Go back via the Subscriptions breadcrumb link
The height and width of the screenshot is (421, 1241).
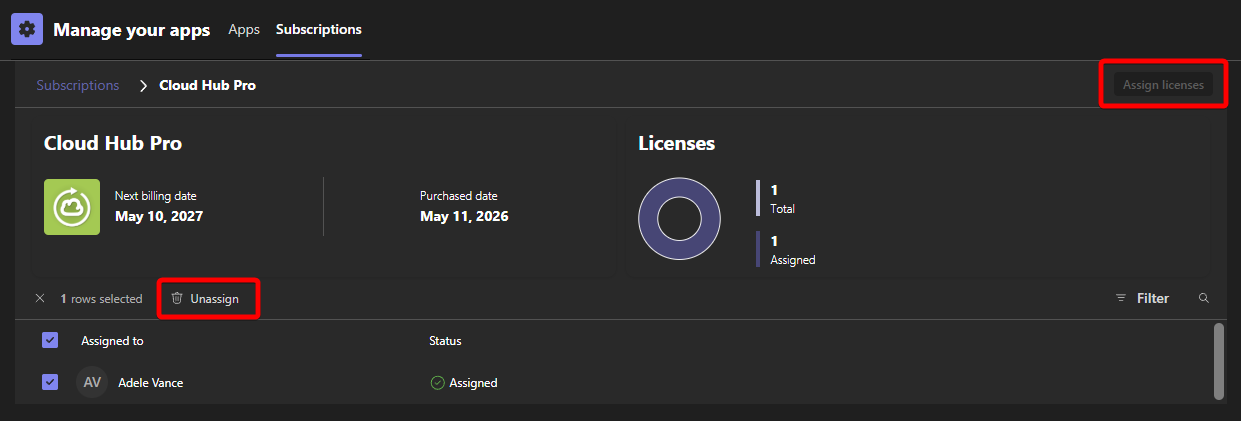point(78,85)
